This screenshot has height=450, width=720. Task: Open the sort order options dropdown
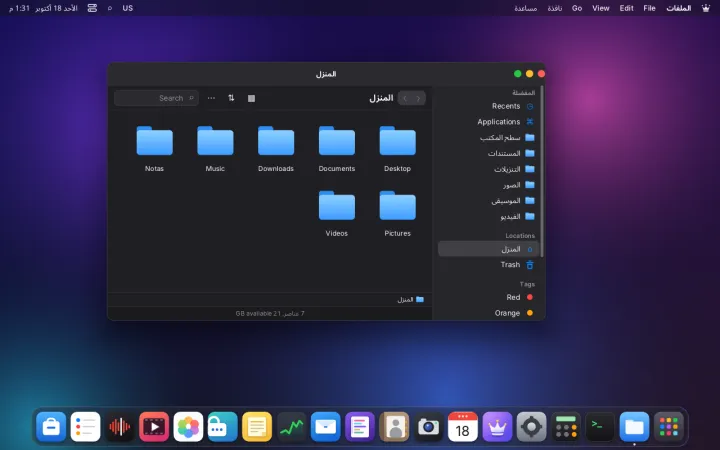(231, 98)
